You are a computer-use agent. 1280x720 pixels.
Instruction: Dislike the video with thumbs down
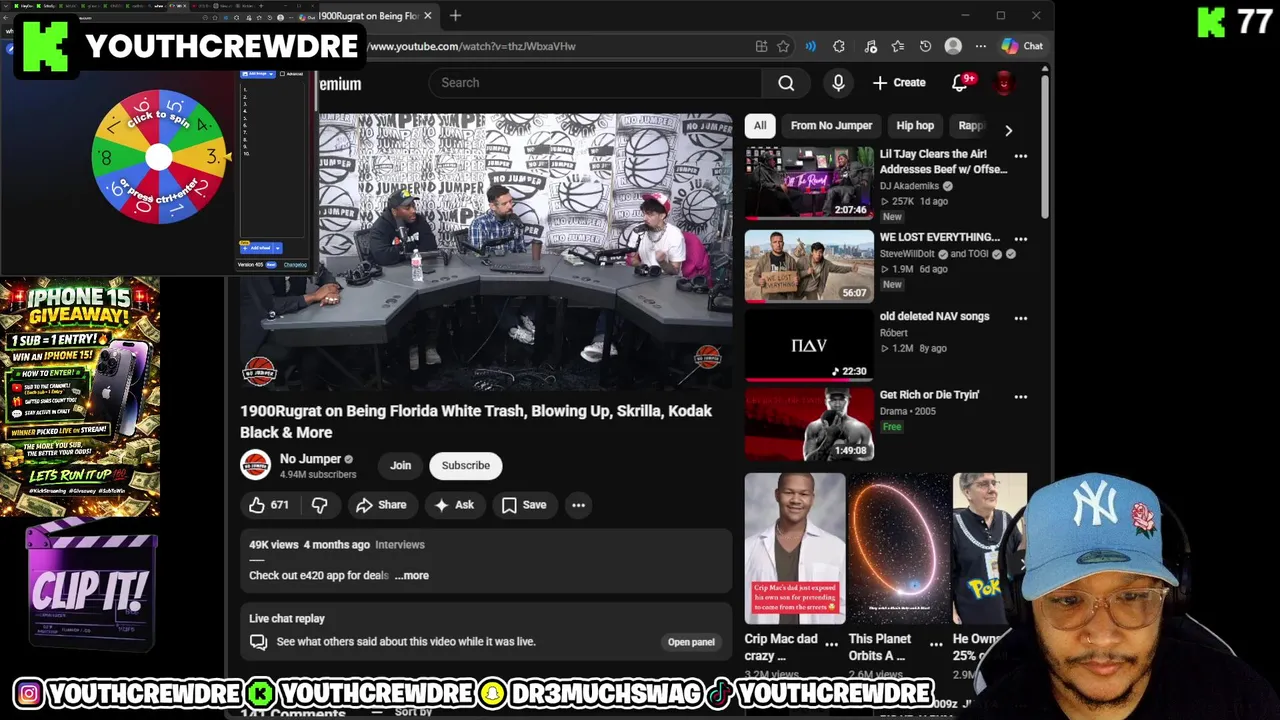point(320,505)
